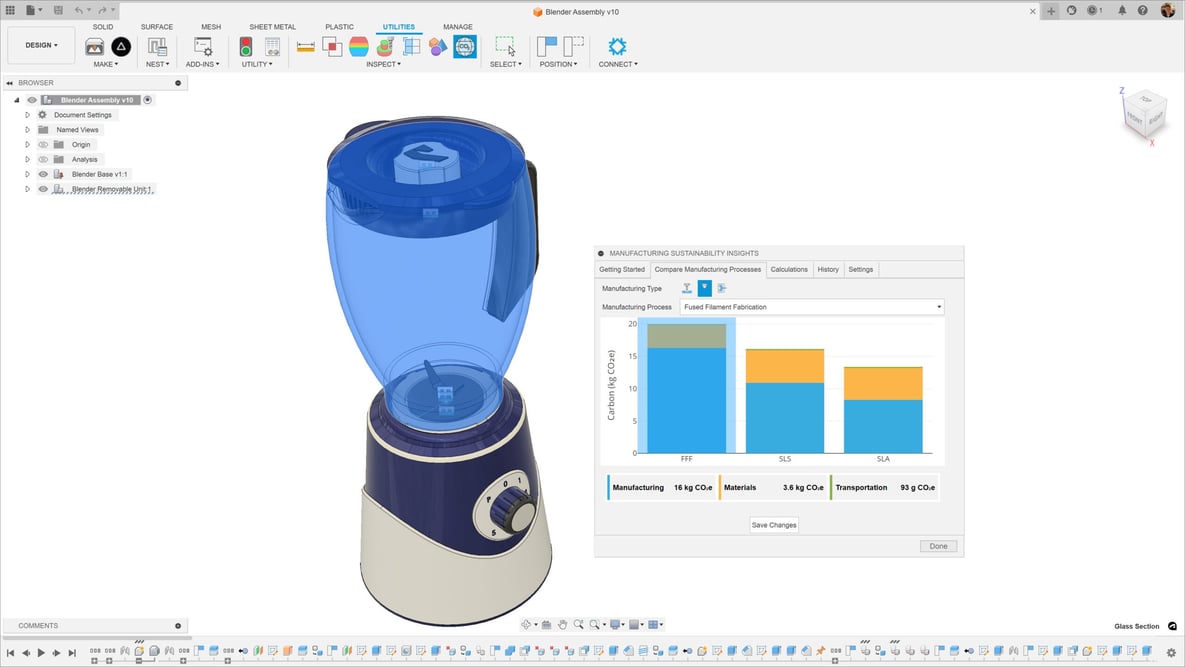The image size is (1185, 667).
Task: Click the Manufacturing Sustainability Insights globe icon
Action: click(465, 46)
